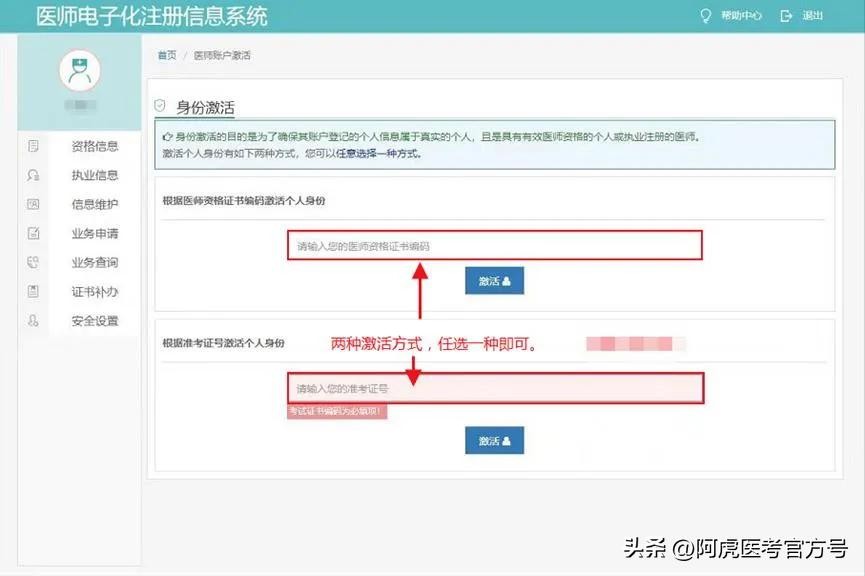The width and height of the screenshot is (865, 576).
Task: Open the 执业信息 menu item
Action: pyautogui.click(x=95, y=175)
